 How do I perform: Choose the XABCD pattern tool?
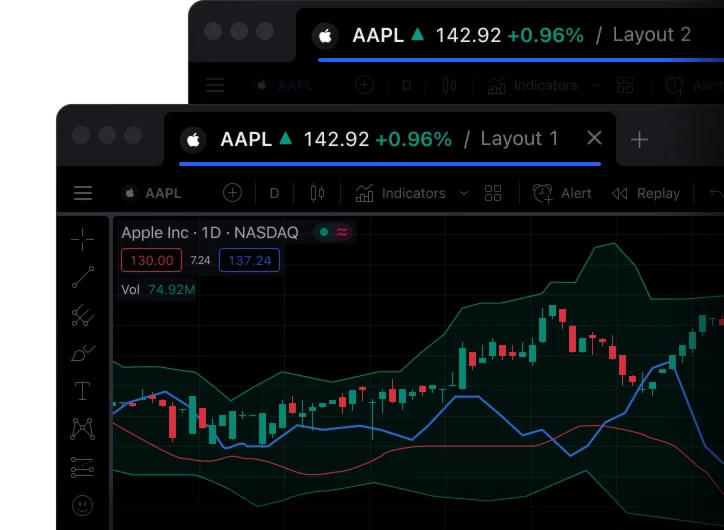(82, 429)
